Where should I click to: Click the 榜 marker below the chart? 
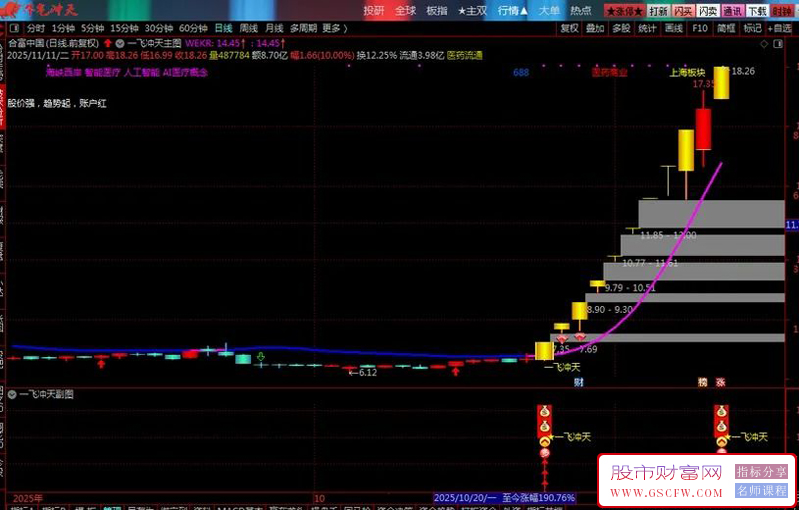coord(703,382)
